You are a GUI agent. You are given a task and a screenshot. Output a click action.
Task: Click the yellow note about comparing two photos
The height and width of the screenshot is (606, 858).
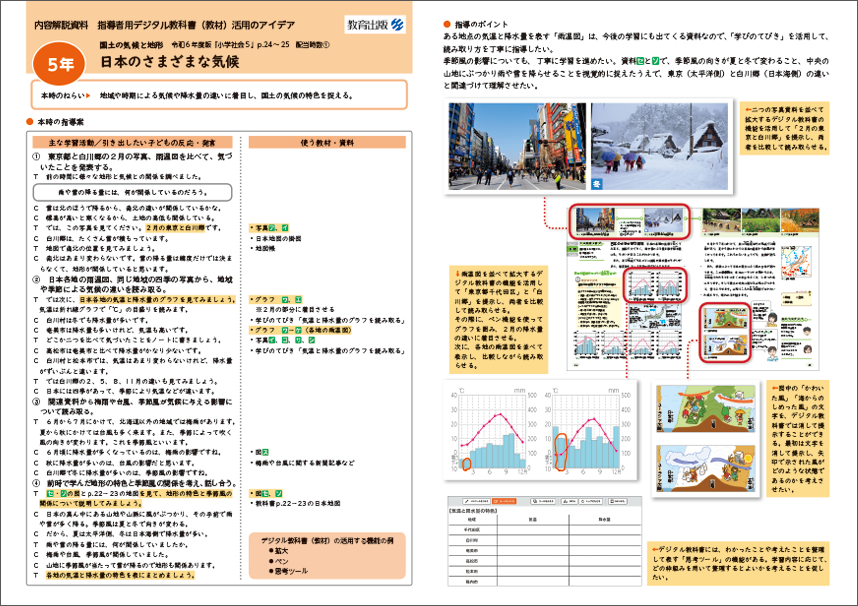coord(785,128)
